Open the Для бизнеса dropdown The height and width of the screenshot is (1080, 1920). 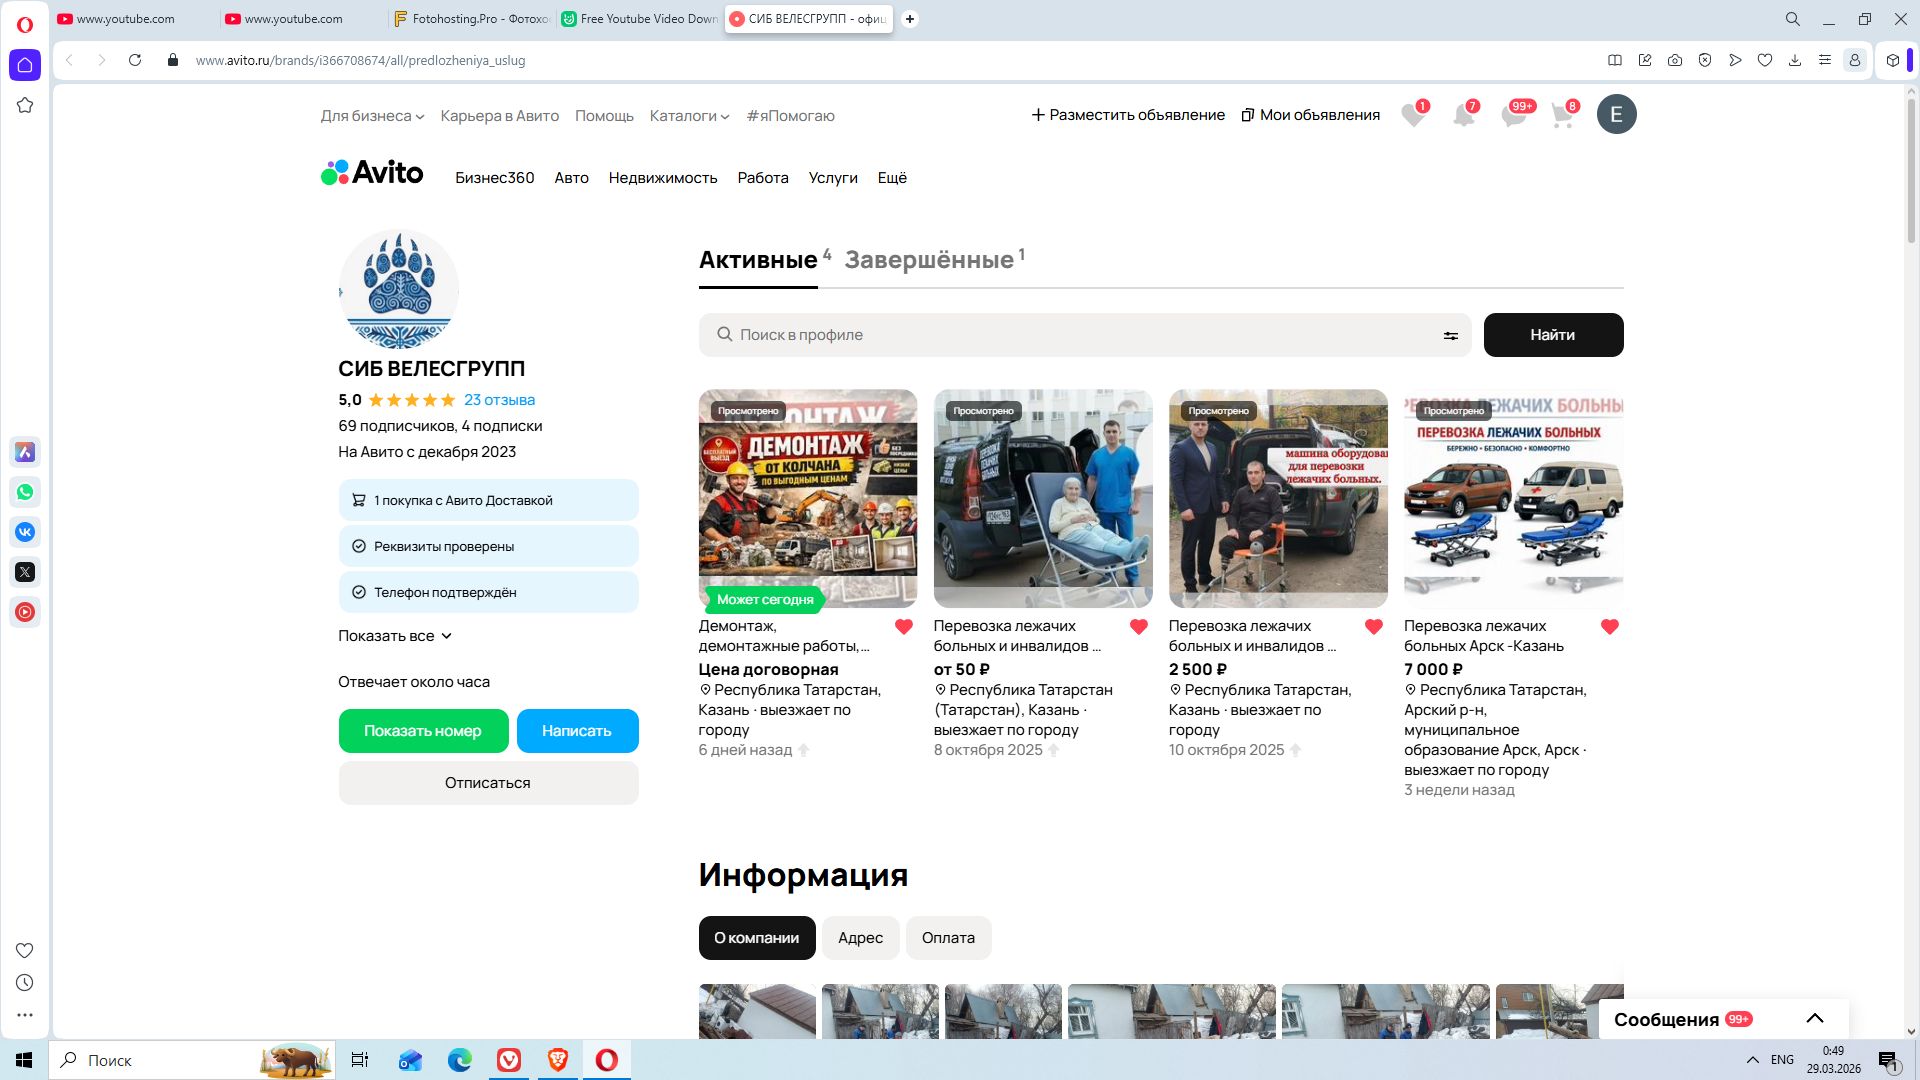[372, 116]
